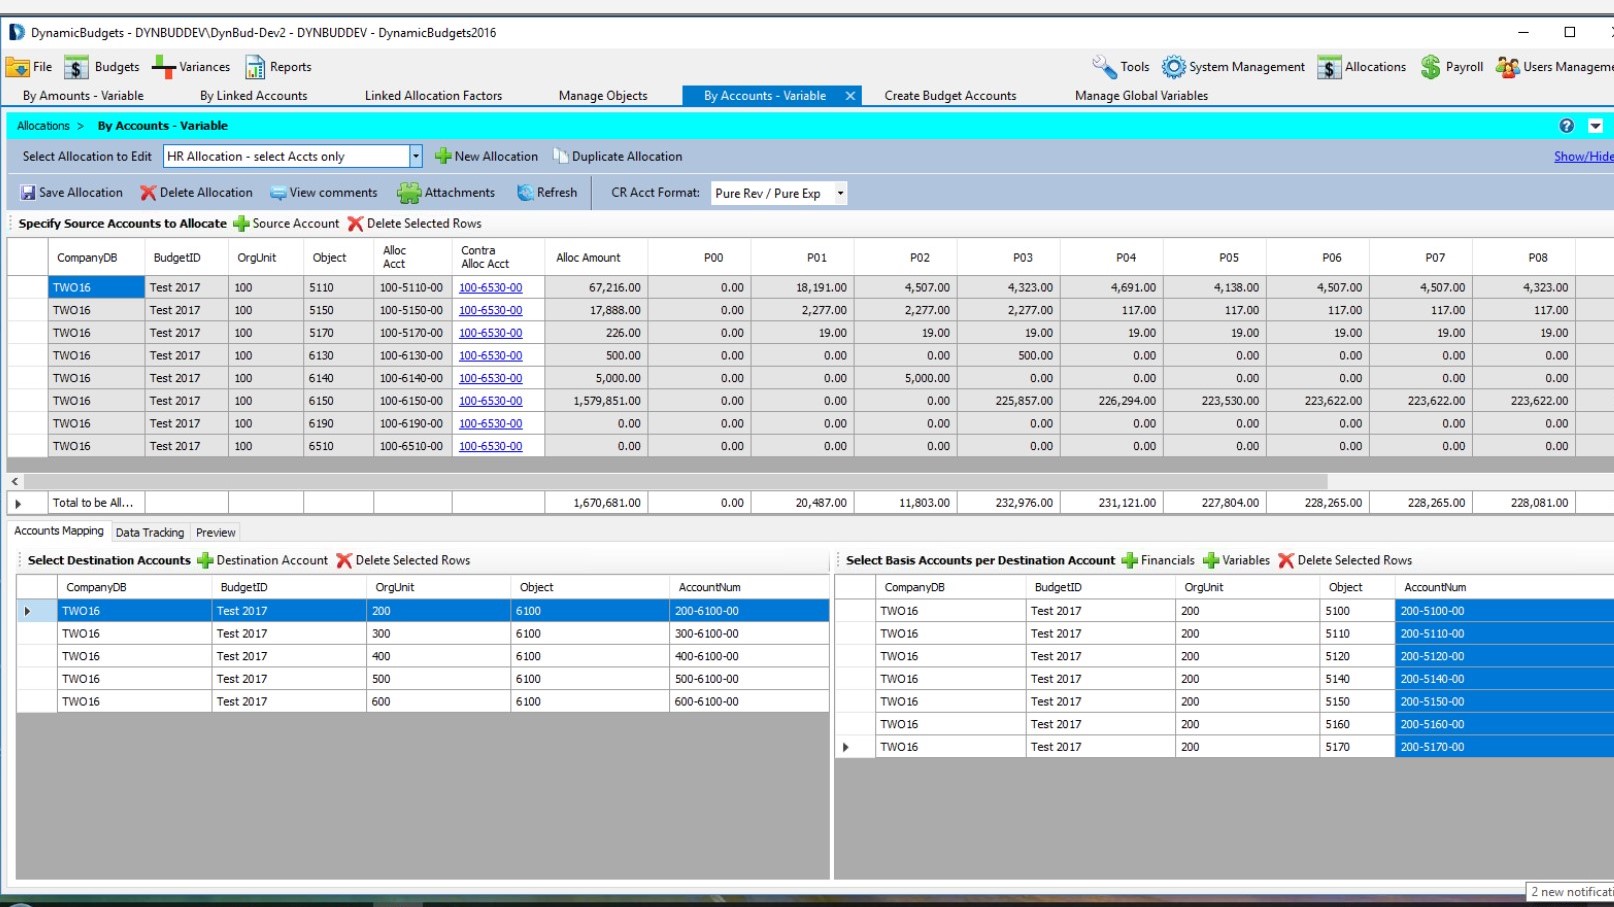
Task: Add a Source Account row
Action: [x=286, y=224]
